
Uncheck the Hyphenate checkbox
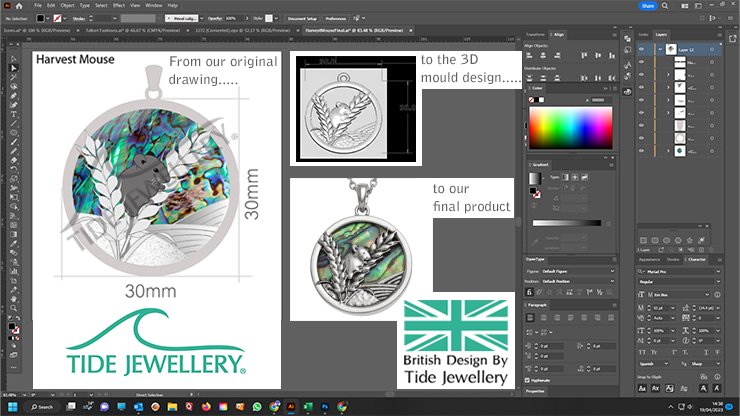coord(528,380)
